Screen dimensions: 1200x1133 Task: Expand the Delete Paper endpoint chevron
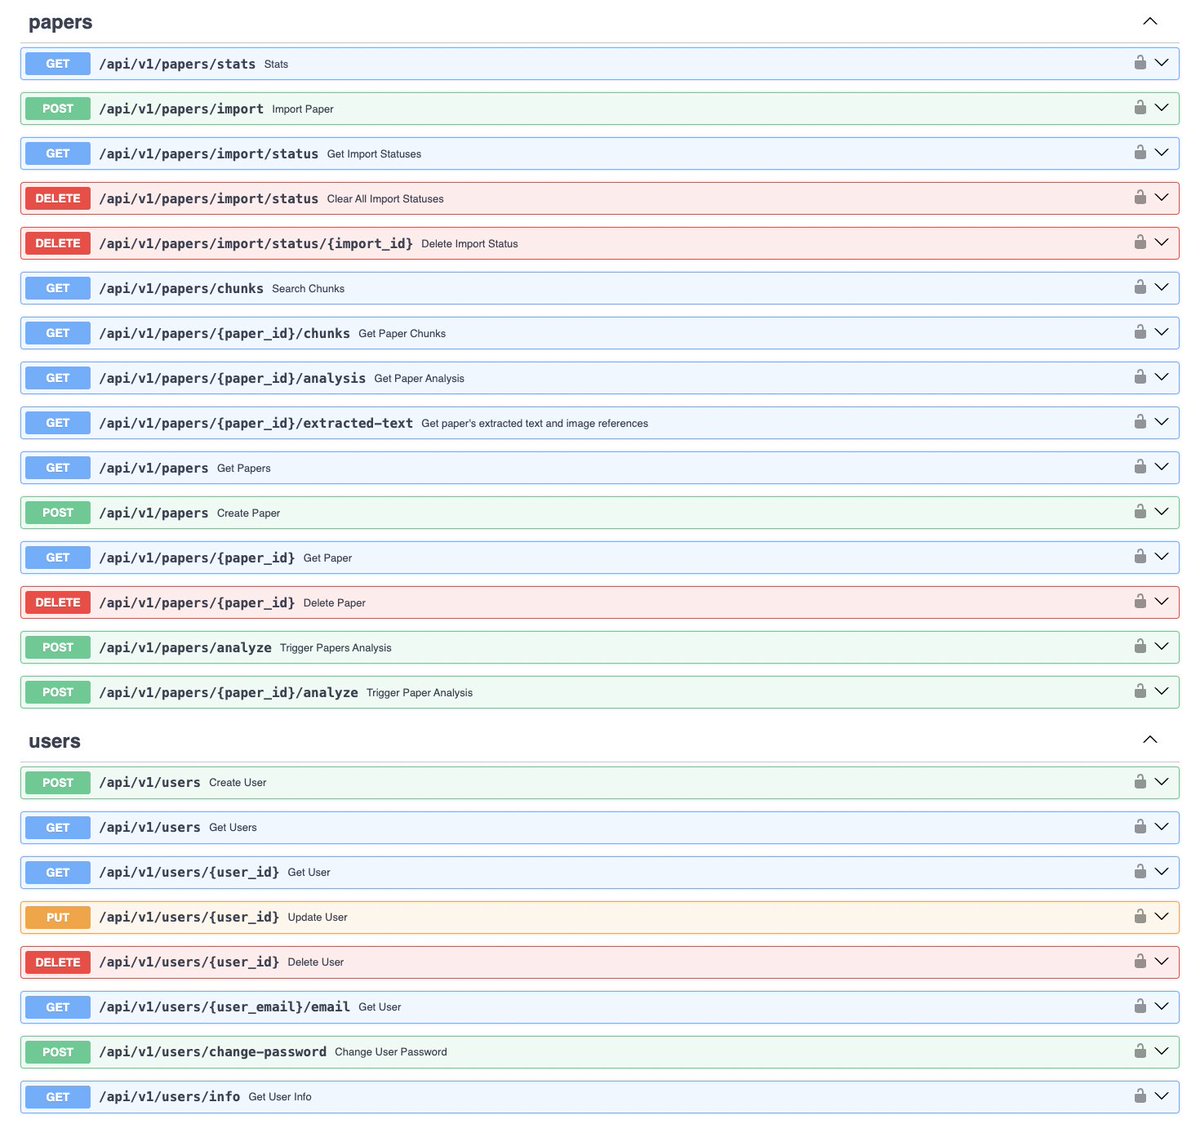coord(1162,602)
